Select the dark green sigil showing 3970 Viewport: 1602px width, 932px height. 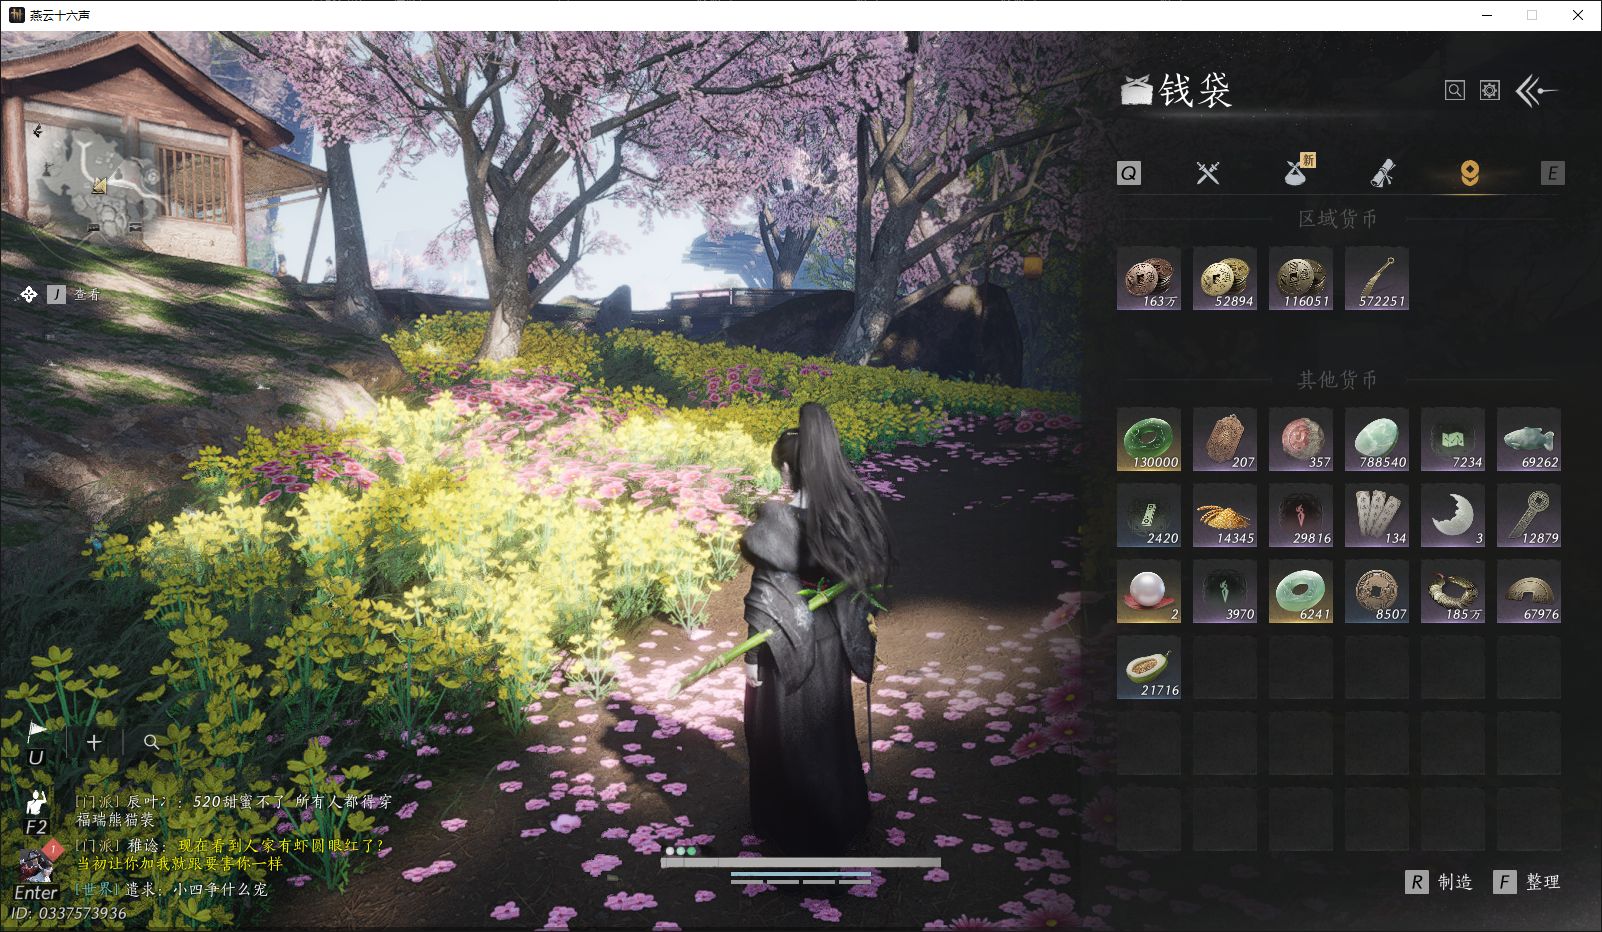point(1225,591)
